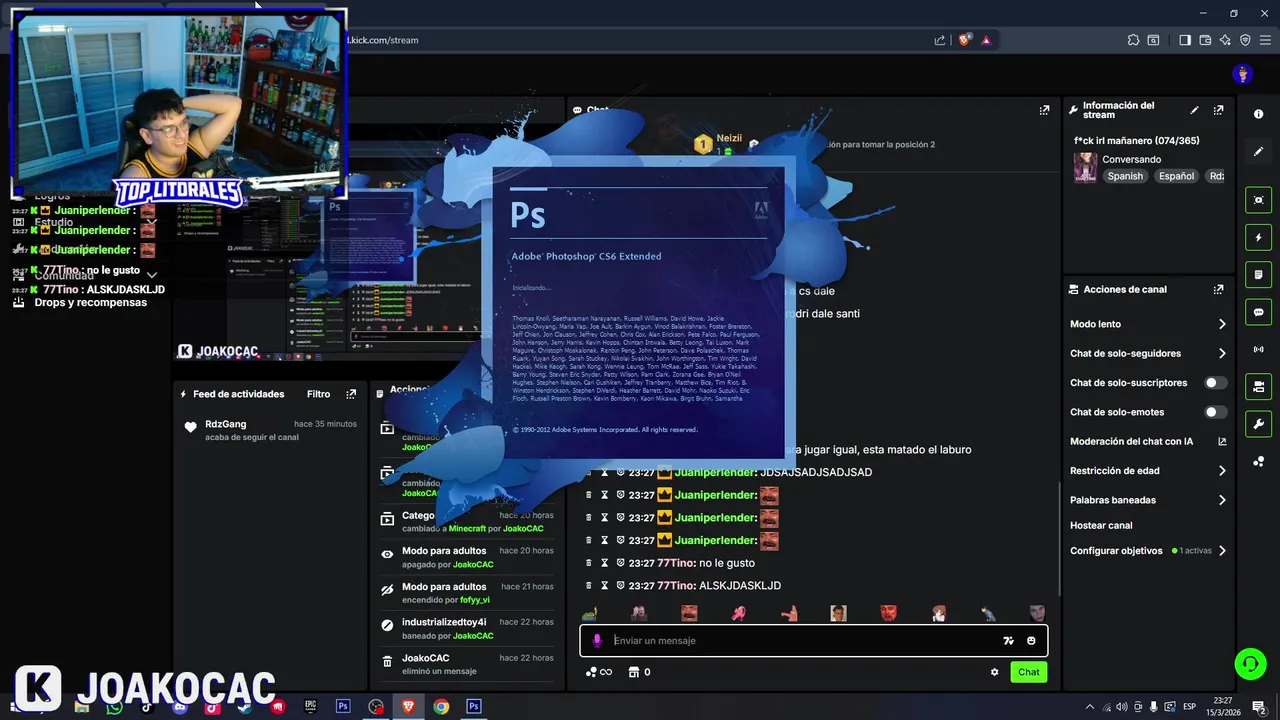
Task: Toggle the browser sidebar panel icon
Action: pyautogui.click(x=1185, y=40)
